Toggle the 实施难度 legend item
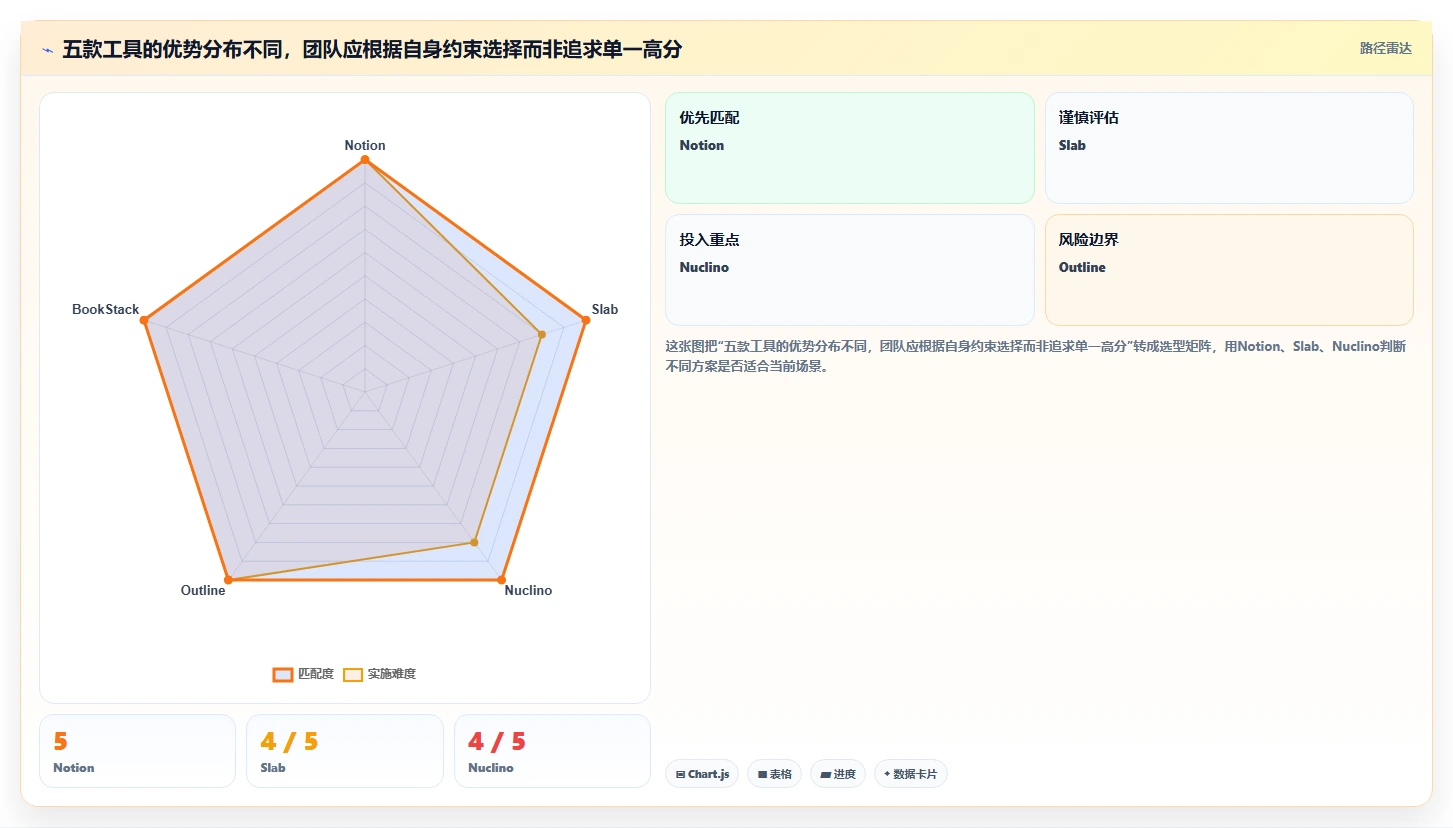This screenshot has width=1453, height=828. click(x=380, y=674)
